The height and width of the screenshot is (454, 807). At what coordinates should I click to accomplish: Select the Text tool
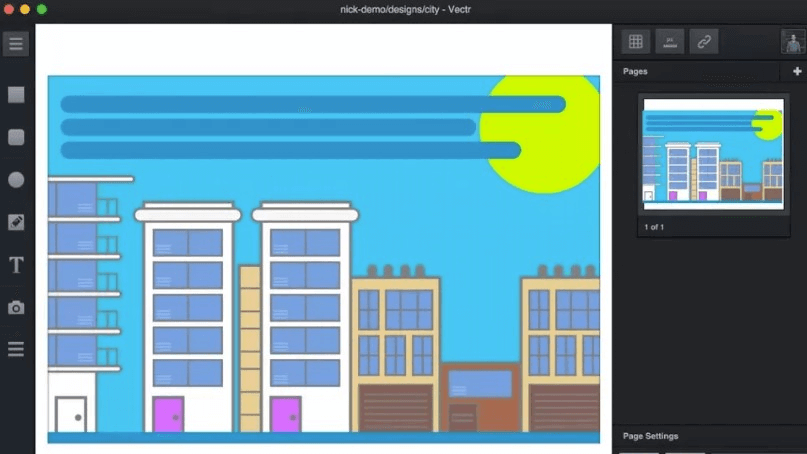[x=16, y=265]
